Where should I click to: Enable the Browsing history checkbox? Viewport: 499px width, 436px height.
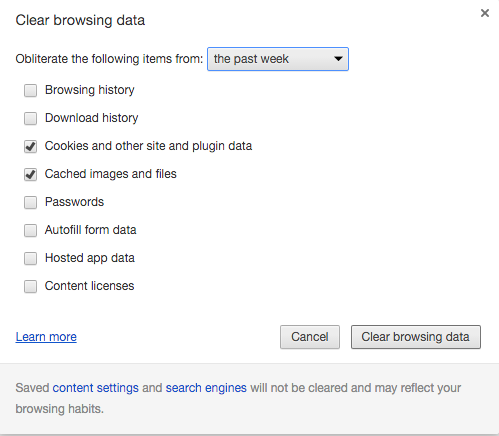[30, 90]
